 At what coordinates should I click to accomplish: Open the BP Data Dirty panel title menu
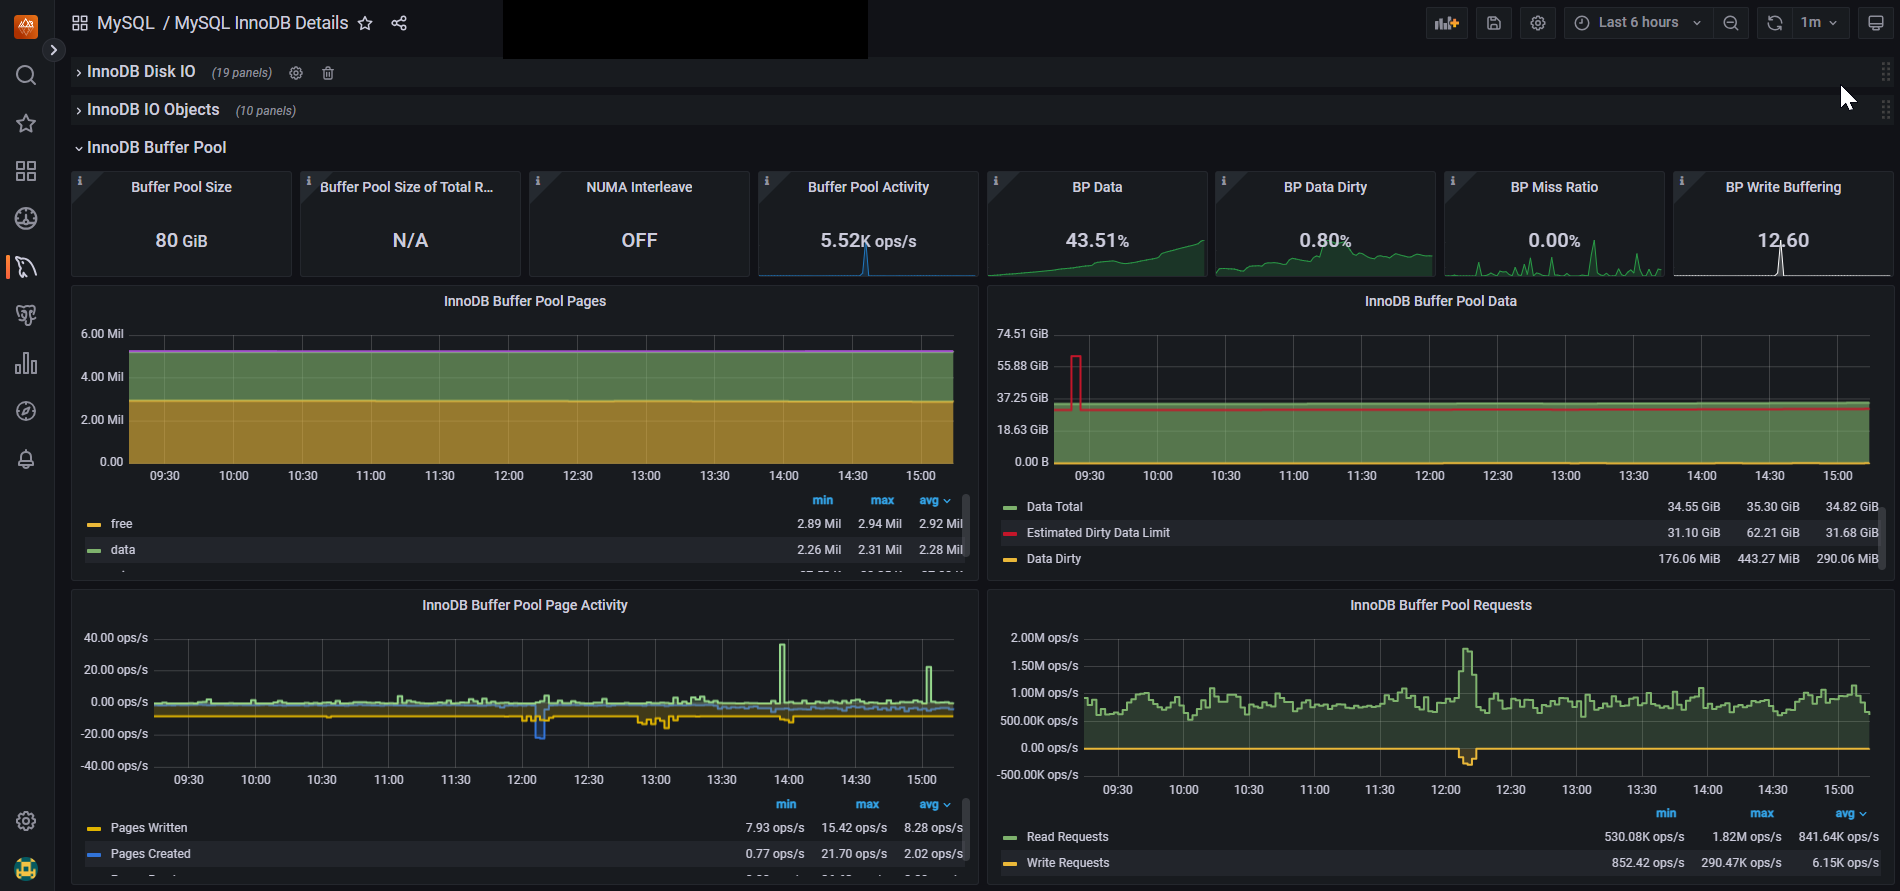point(1325,187)
